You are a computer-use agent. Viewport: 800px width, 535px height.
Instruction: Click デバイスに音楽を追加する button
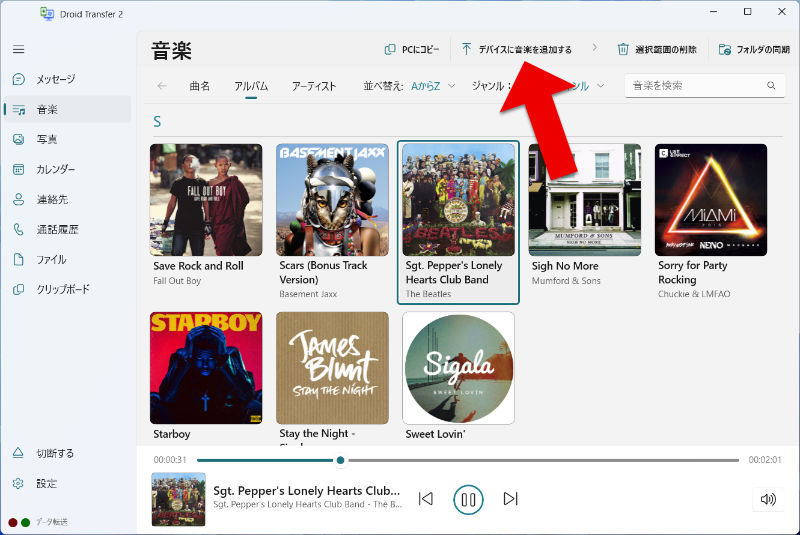tap(517, 49)
